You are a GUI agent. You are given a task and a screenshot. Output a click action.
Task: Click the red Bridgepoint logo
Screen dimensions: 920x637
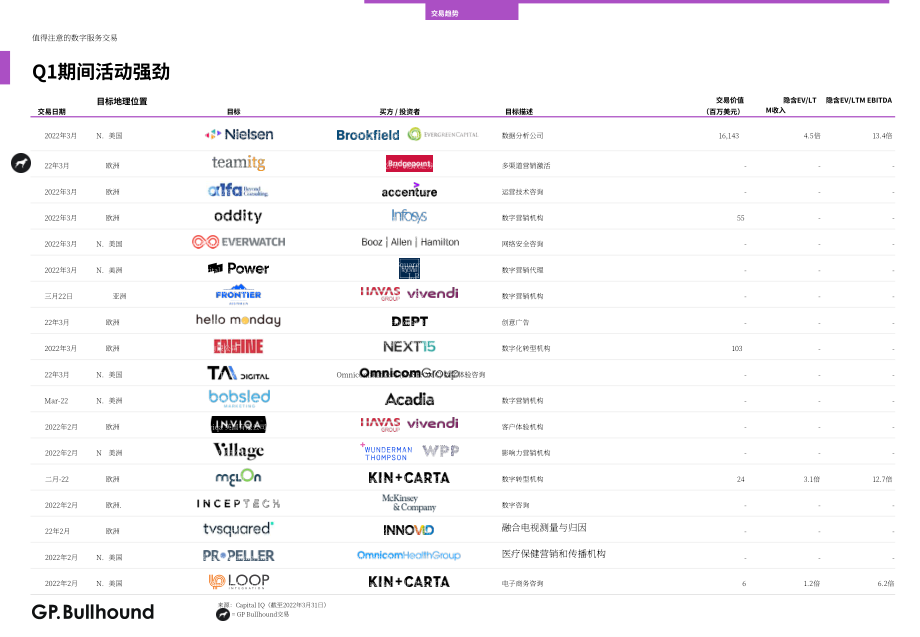(x=410, y=164)
